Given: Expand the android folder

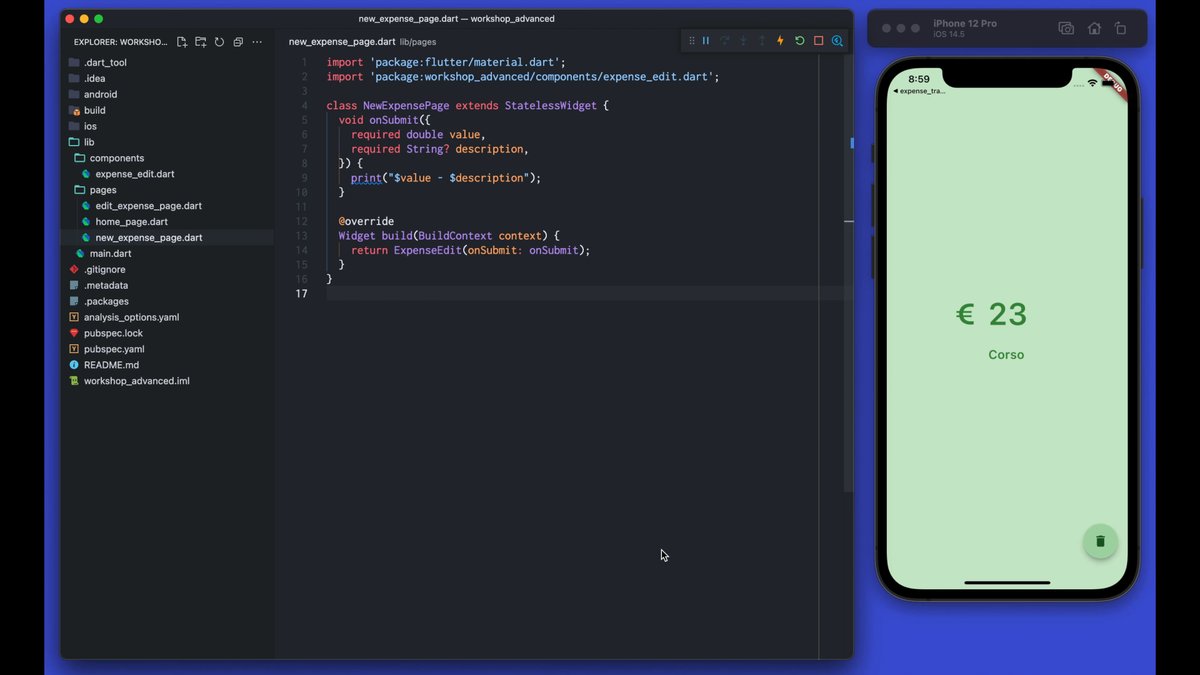Looking at the screenshot, I should (100, 94).
